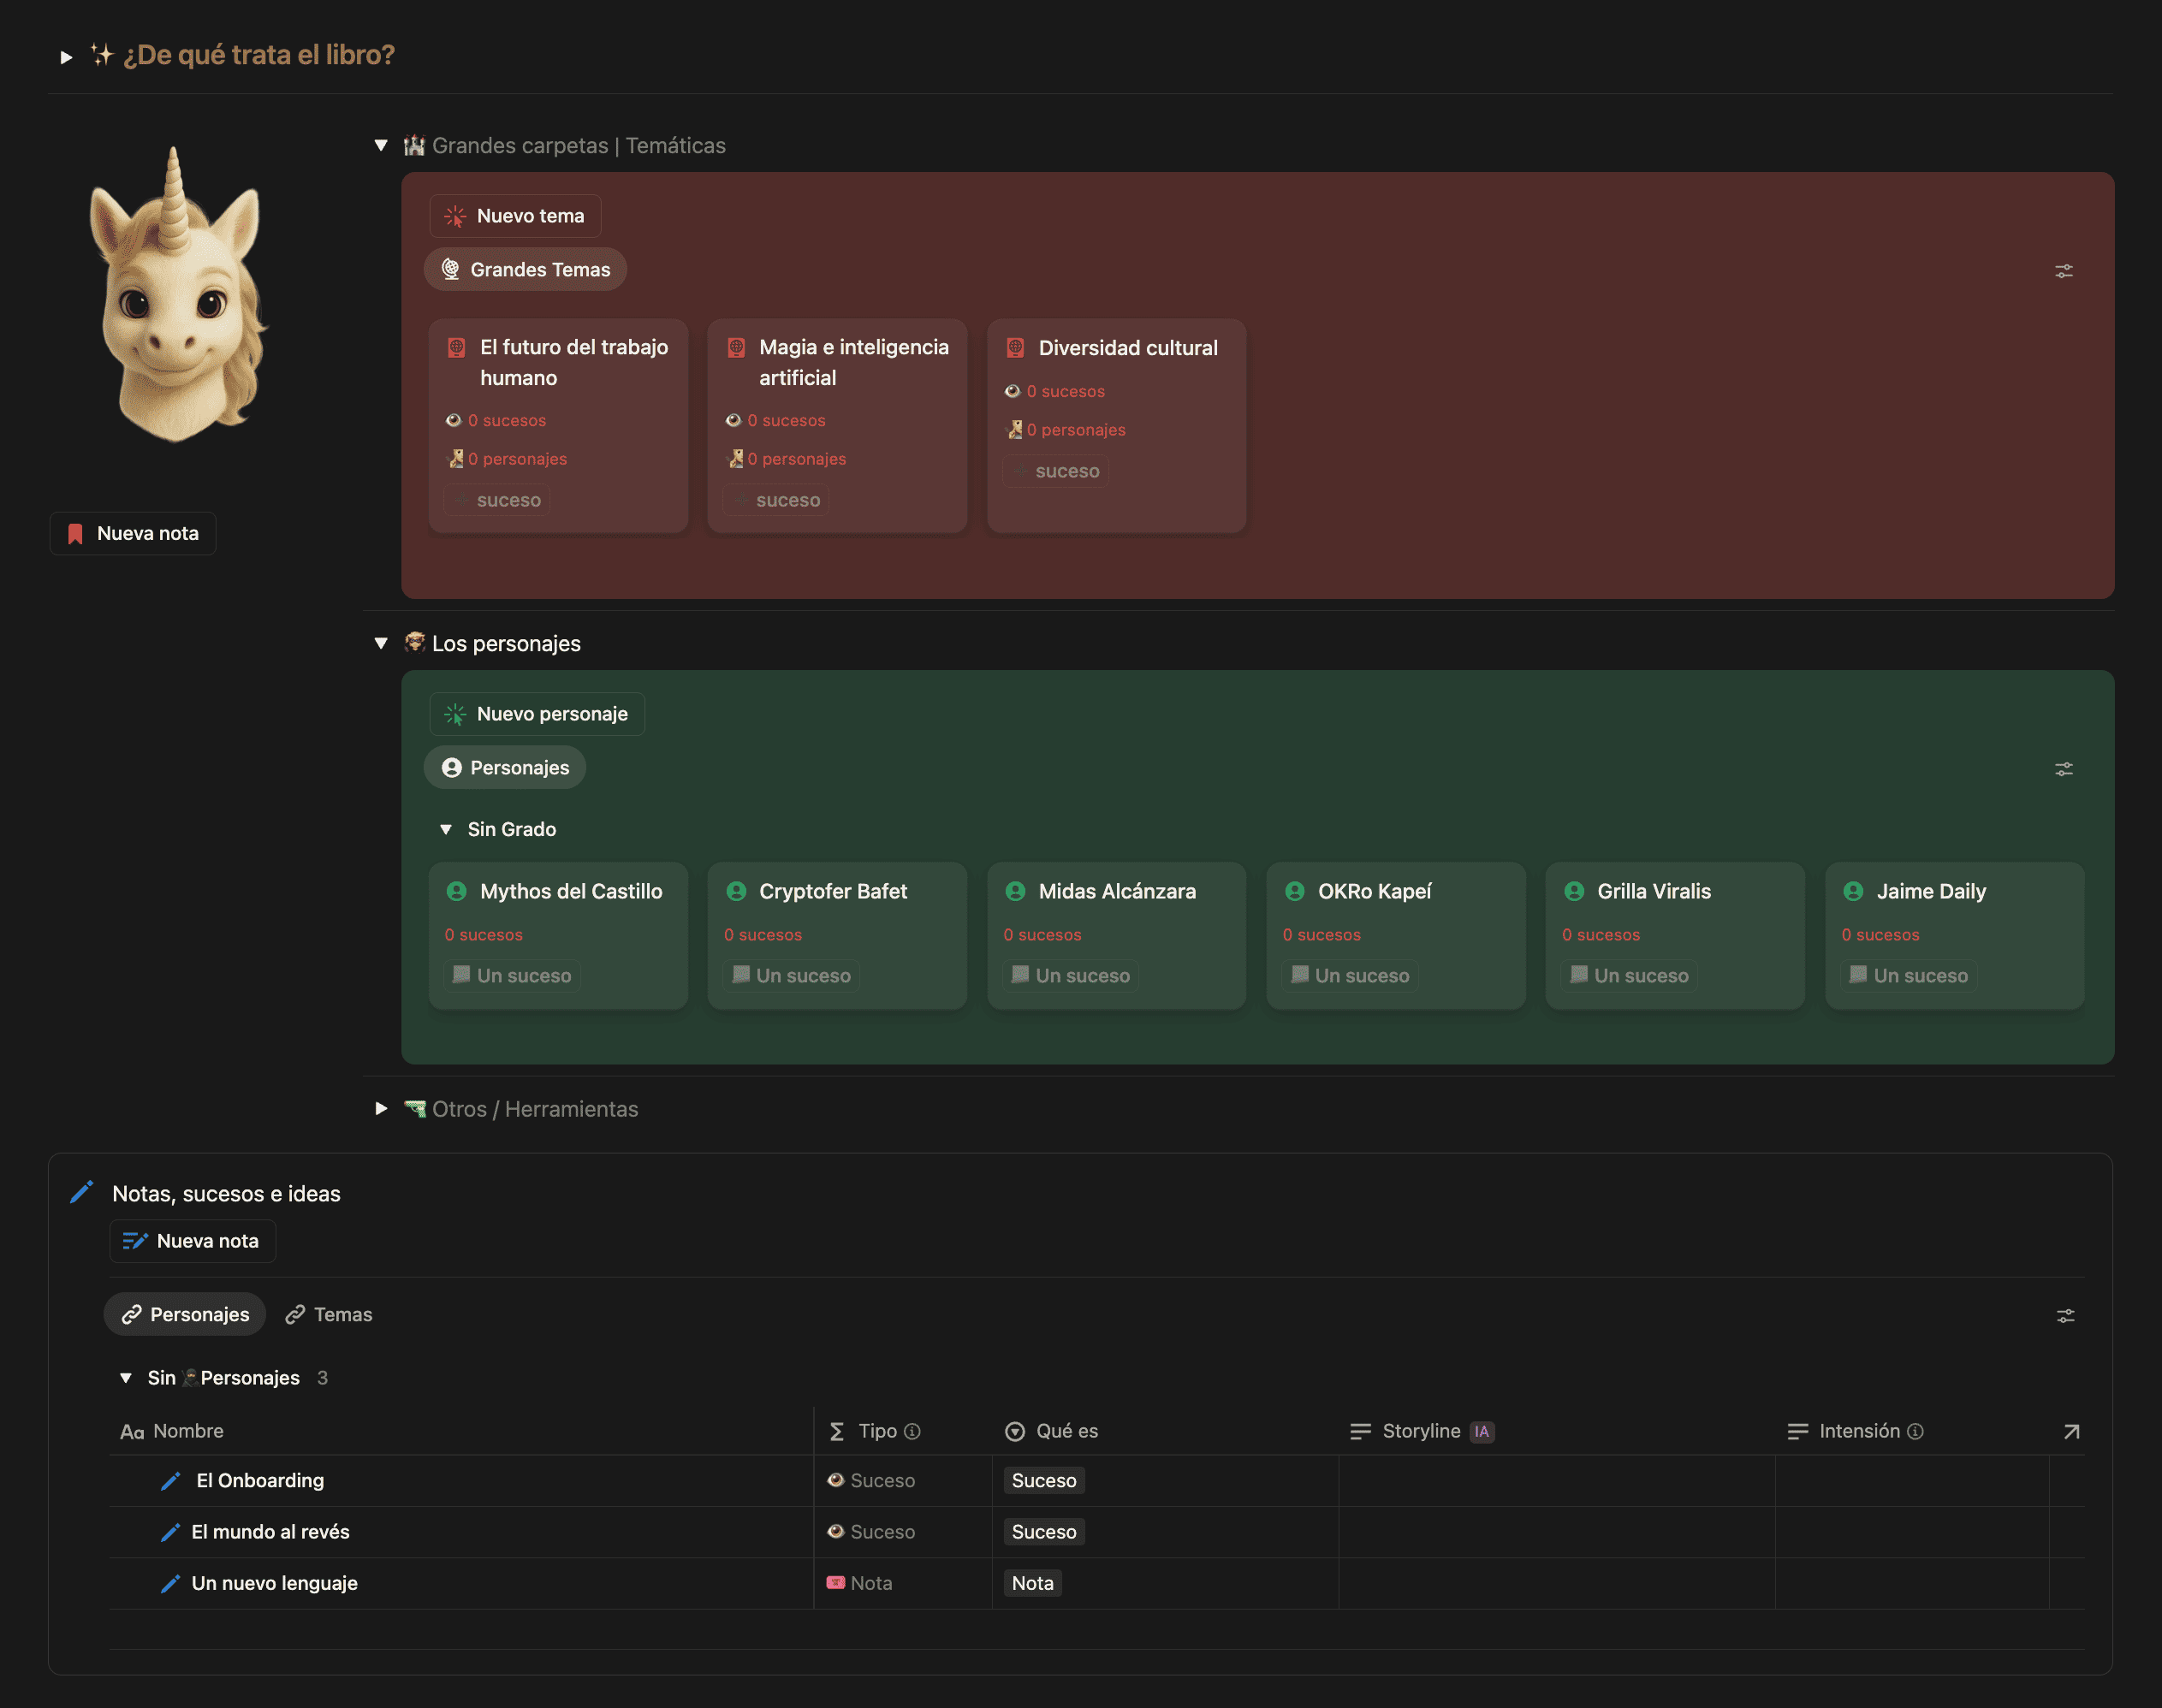Viewport: 2162px width, 1708px height.
Task: Expand ¿De qué trata el libro? toggle
Action: pos(66,57)
